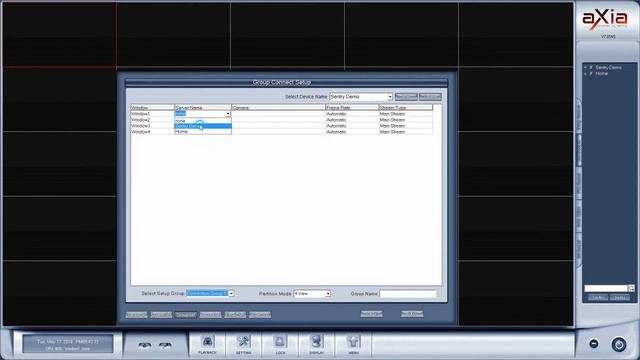Select Sentry Demo in the device tree
The height and width of the screenshot is (360, 640).
(608, 67)
